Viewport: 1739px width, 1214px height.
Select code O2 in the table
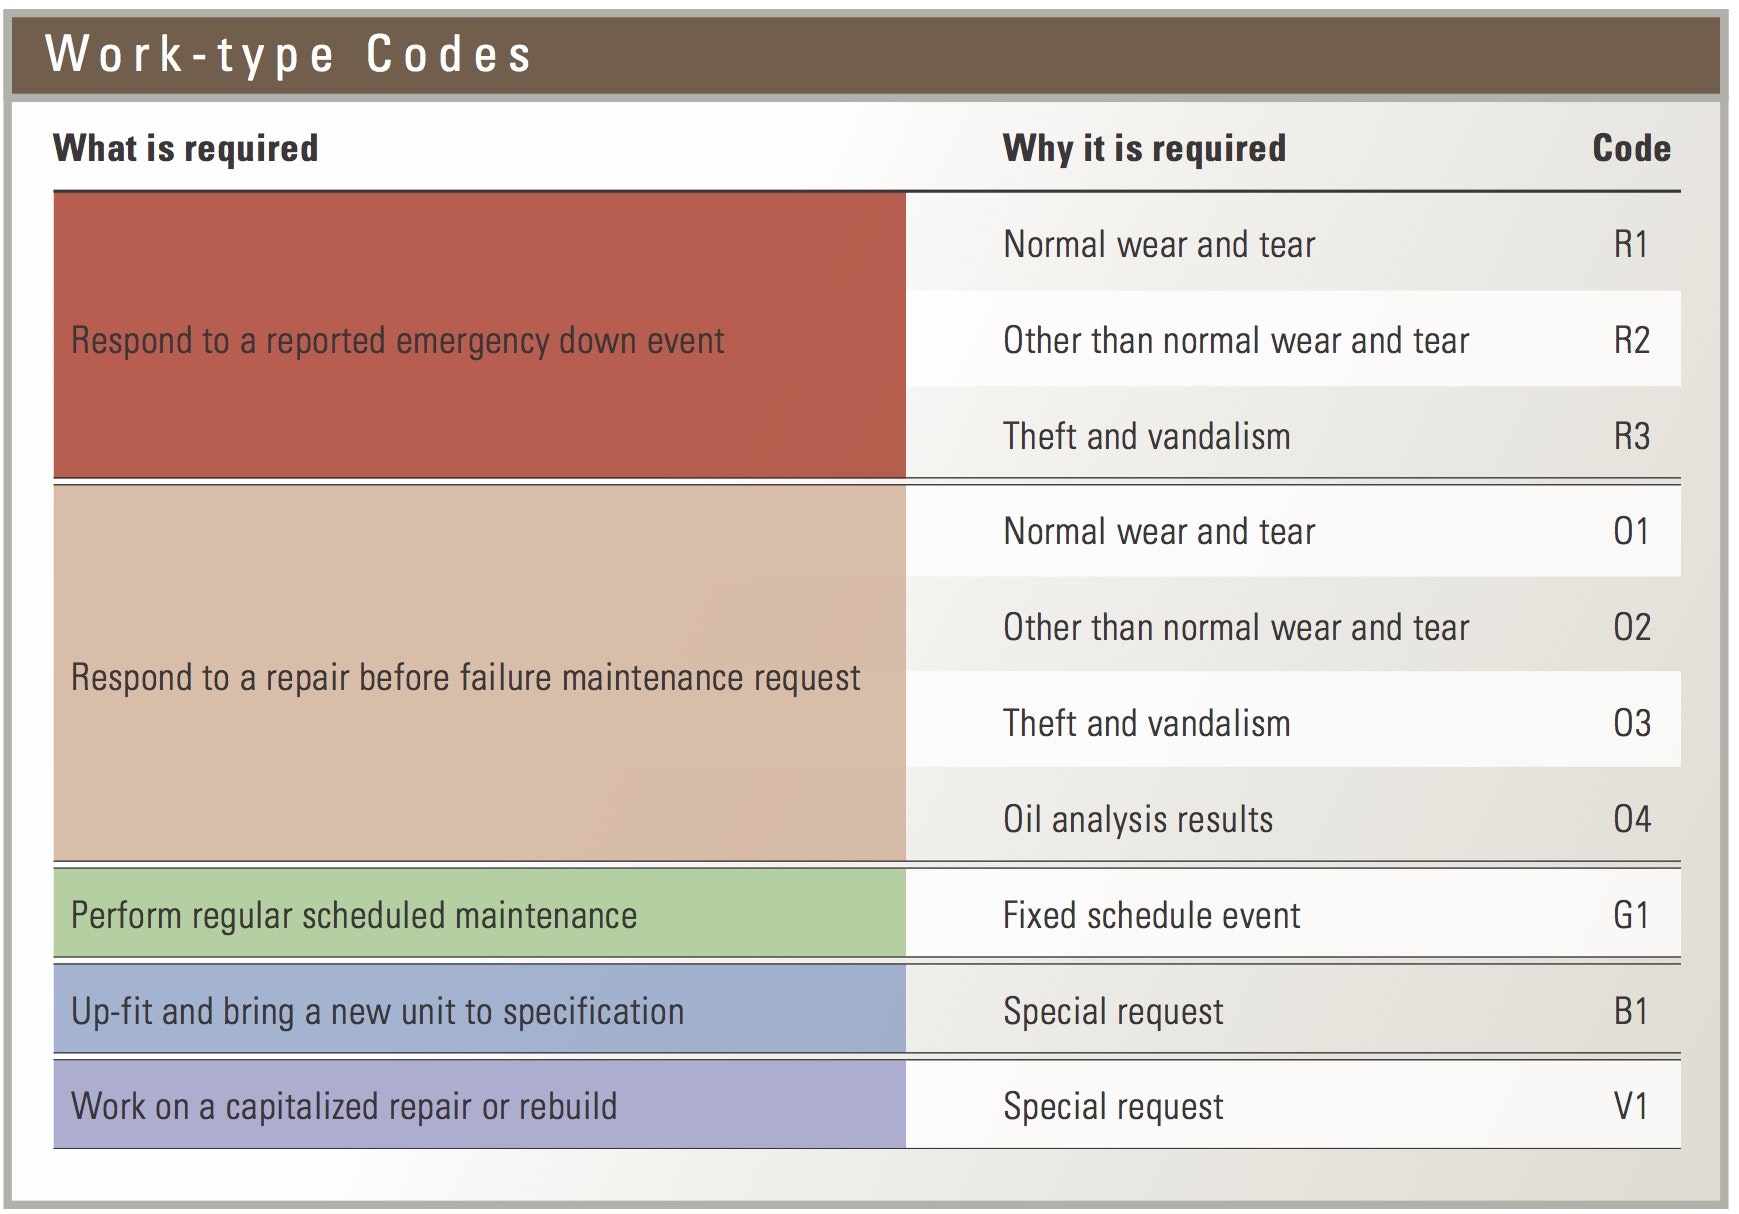pyautogui.click(x=1631, y=628)
